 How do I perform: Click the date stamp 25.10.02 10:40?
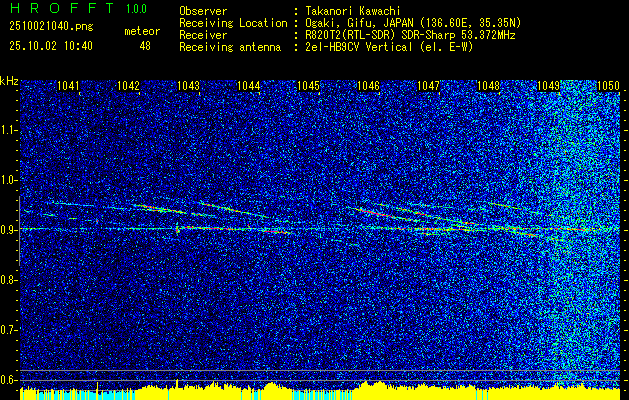coord(51,46)
